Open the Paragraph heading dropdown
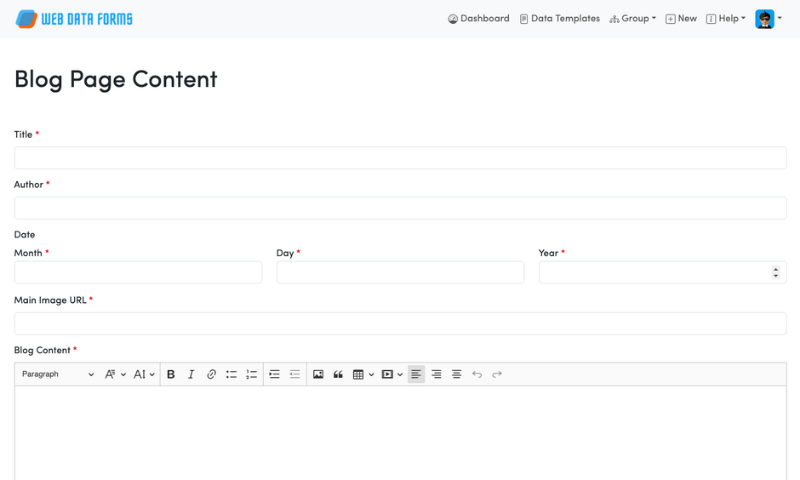Image resolution: width=800 pixels, height=480 pixels. 58,374
